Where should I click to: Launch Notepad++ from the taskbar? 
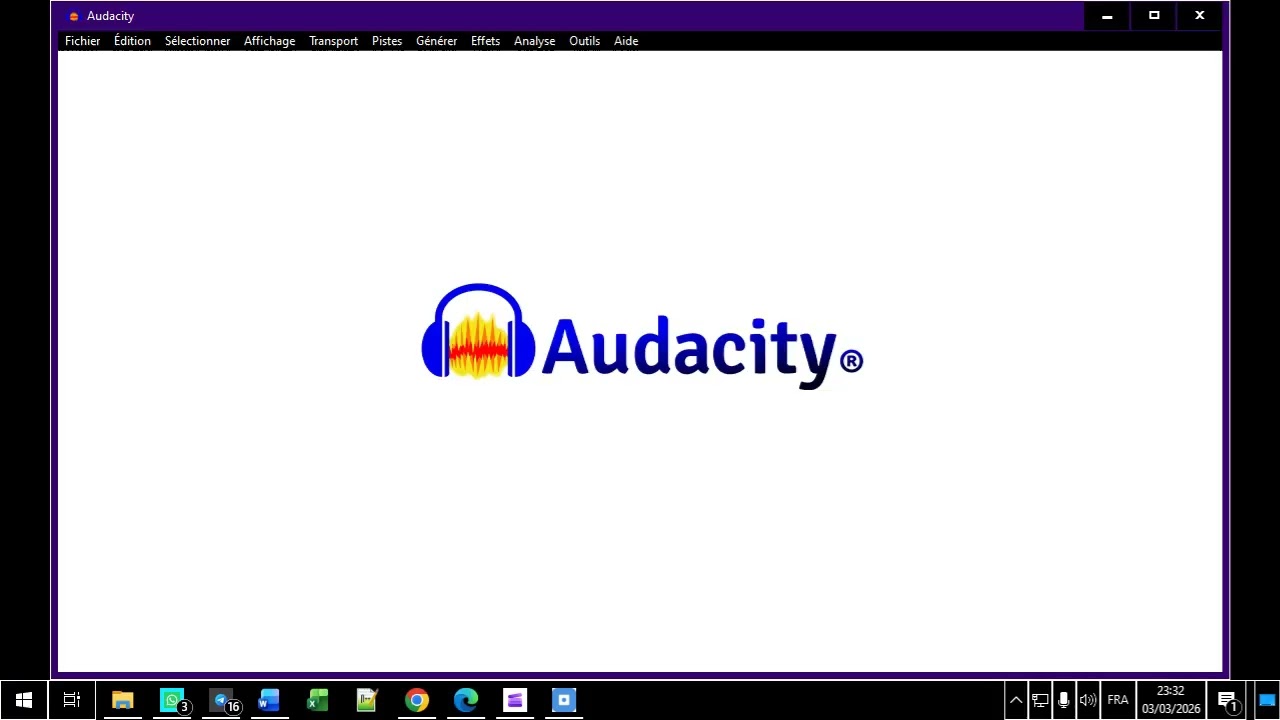[367, 700]
